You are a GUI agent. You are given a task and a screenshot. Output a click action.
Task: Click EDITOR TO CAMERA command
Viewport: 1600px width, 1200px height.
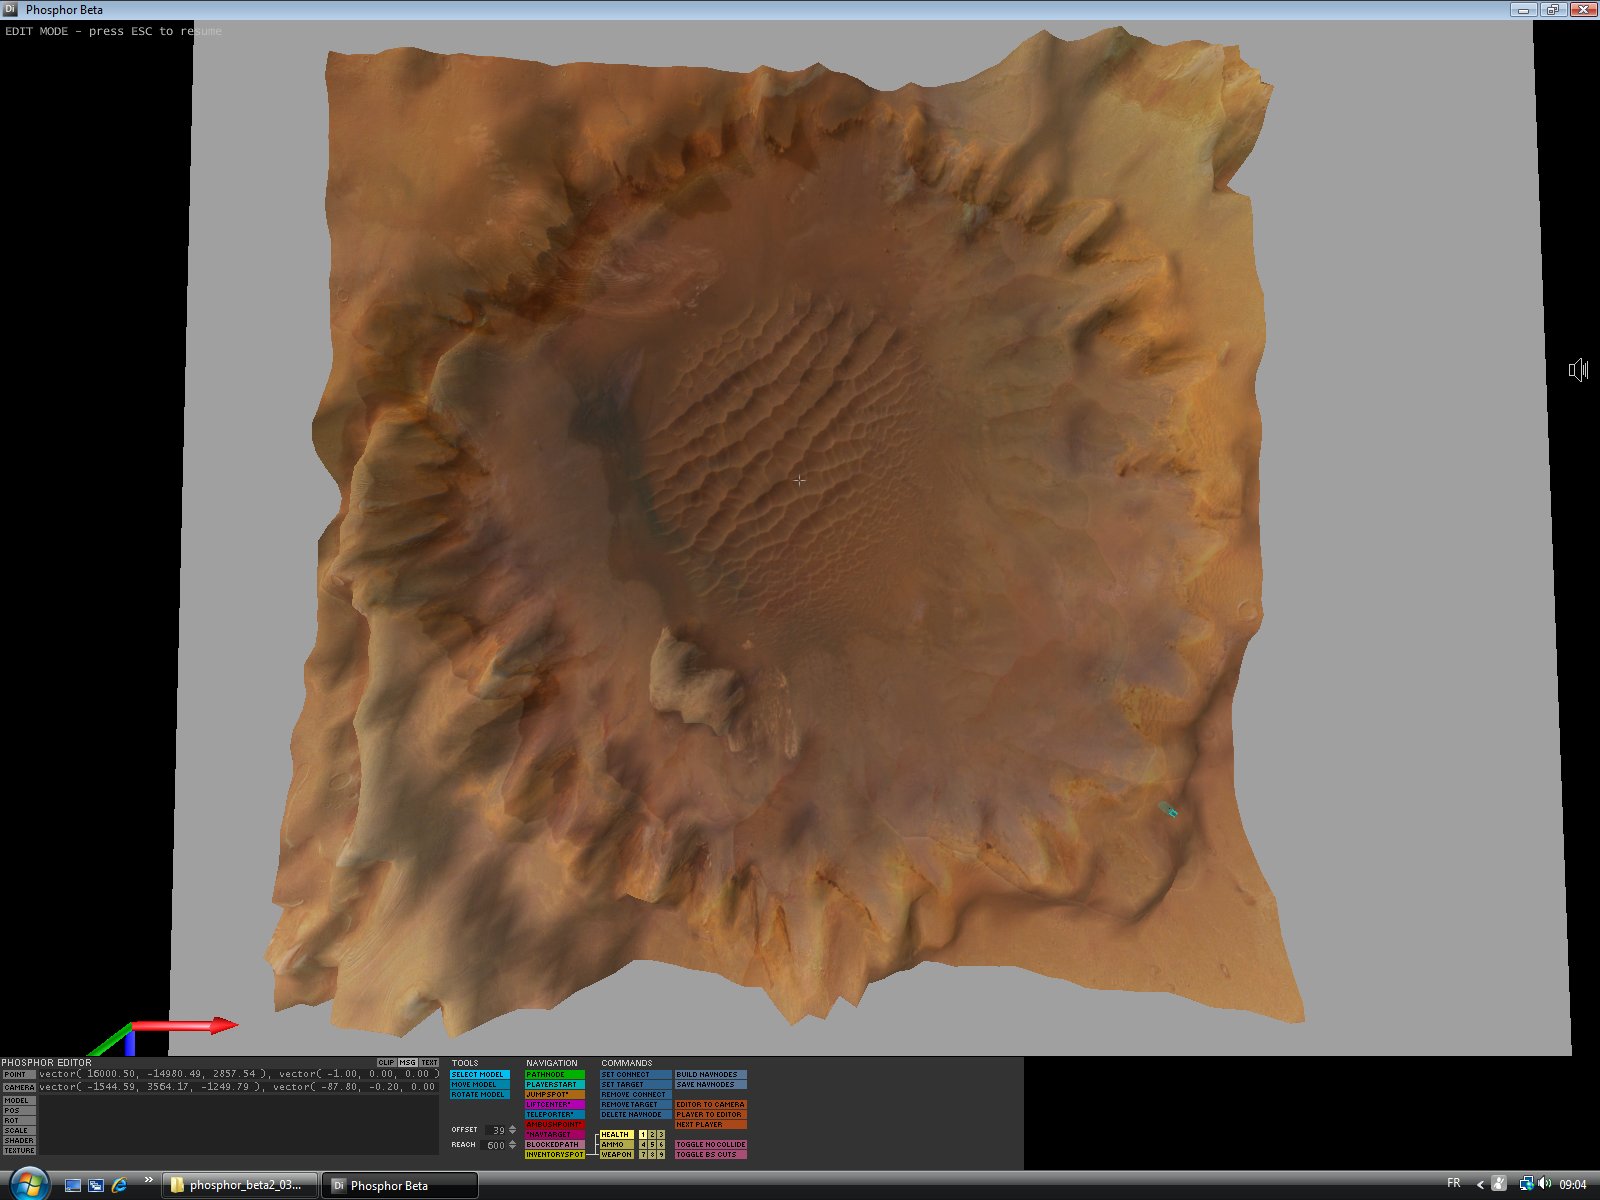coord(711,1104)
